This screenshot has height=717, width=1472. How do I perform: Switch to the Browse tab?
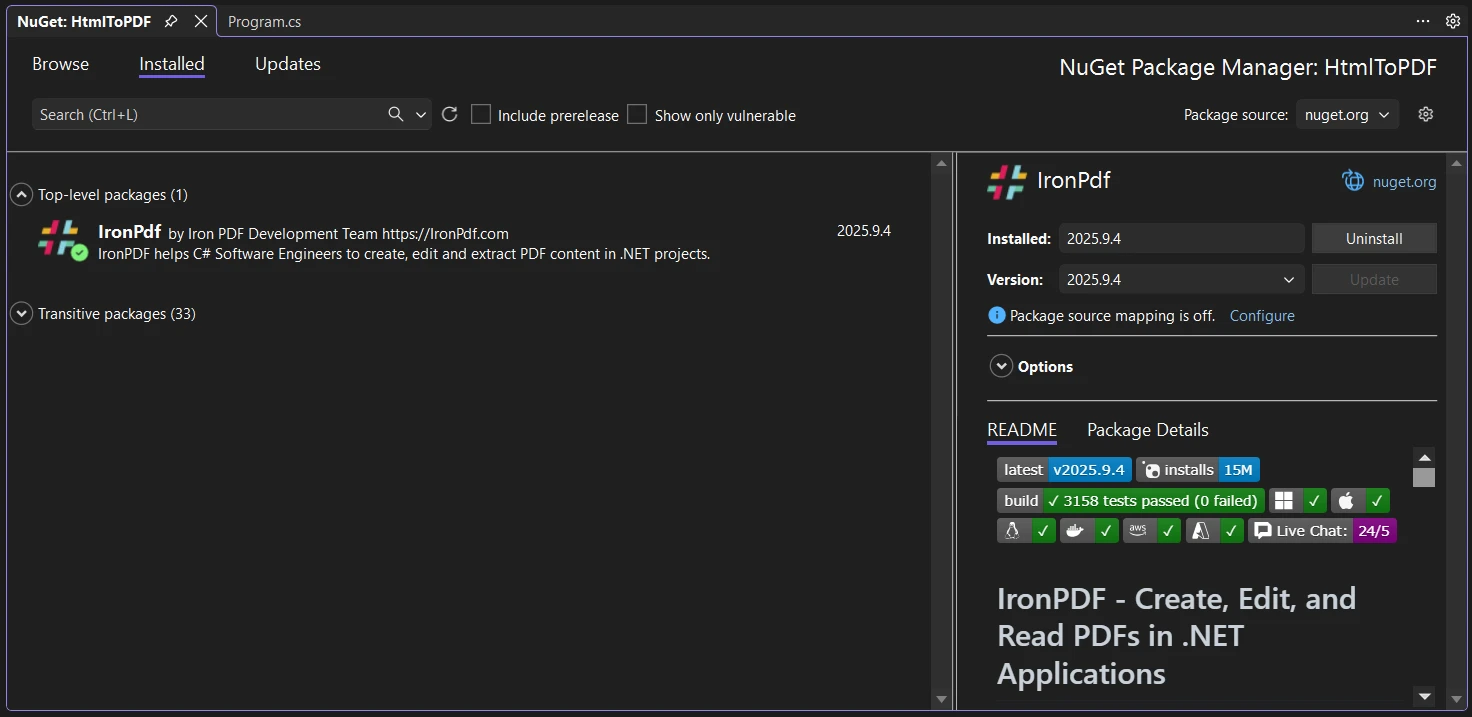click(x=60, y=64)
